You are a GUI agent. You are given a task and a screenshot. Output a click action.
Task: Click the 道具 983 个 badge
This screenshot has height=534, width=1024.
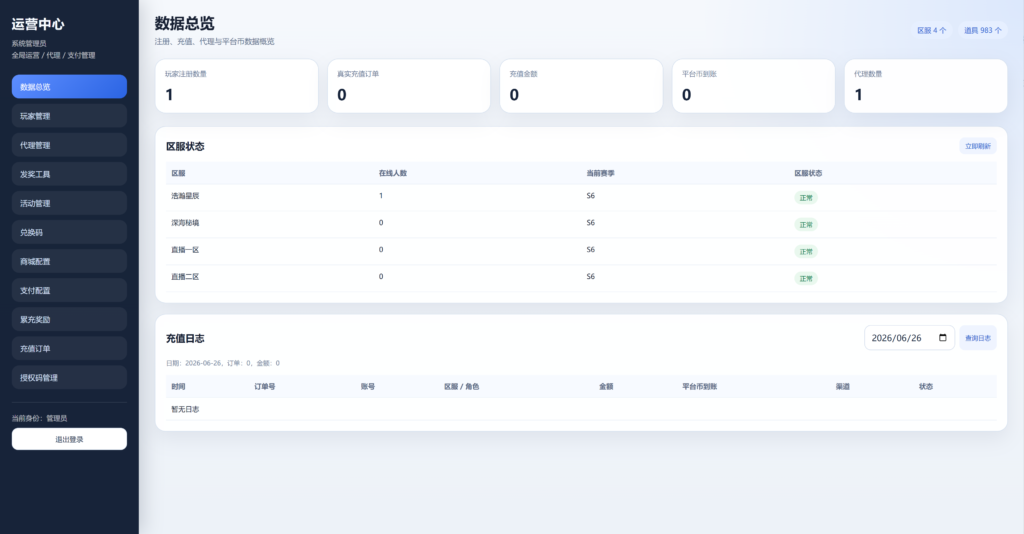point(982,30)
